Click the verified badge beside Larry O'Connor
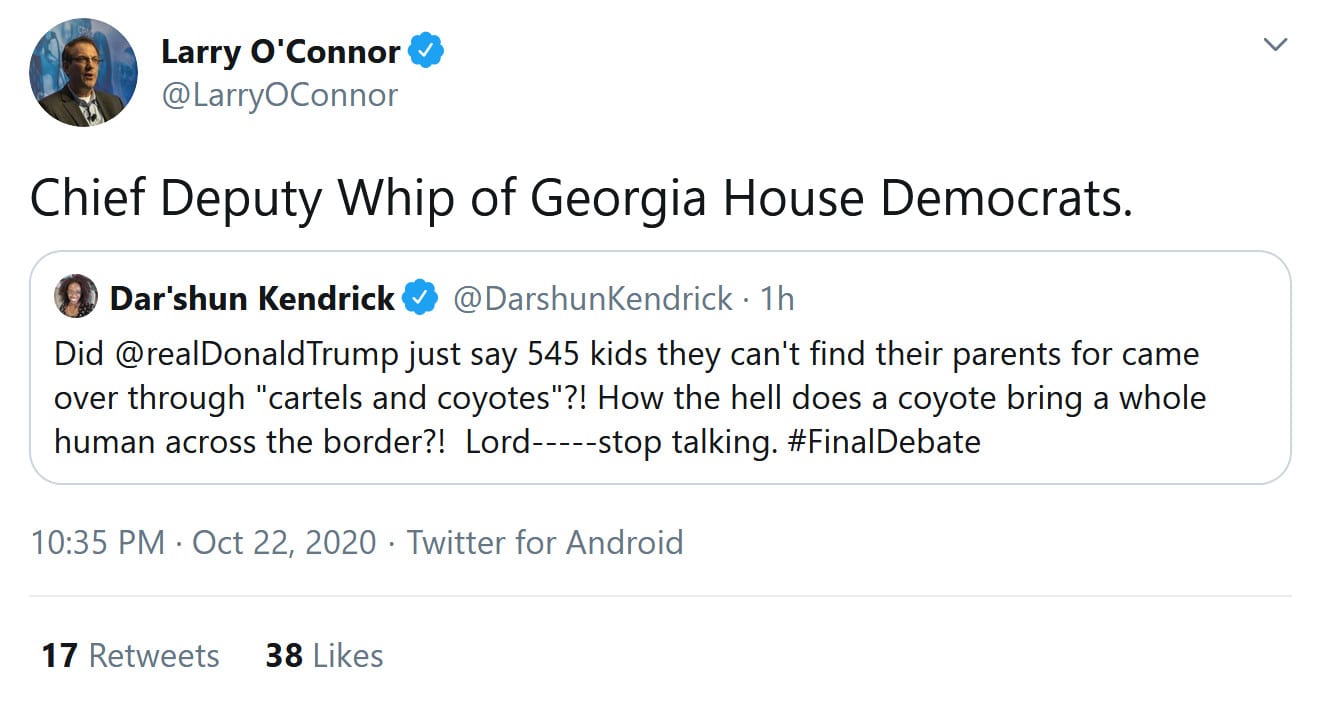This screenshot has height=704, width=1320. [427, 52]
